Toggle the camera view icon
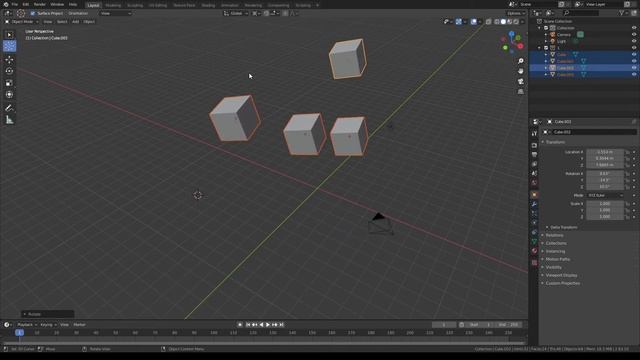 point(520,81)
